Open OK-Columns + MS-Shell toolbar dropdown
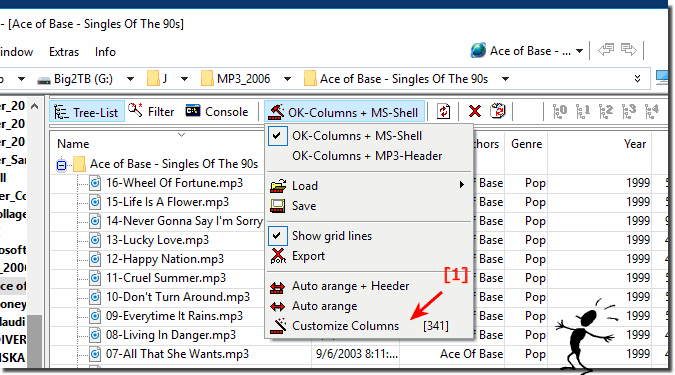This screenshot has width=675, height=375. (344, 112)
